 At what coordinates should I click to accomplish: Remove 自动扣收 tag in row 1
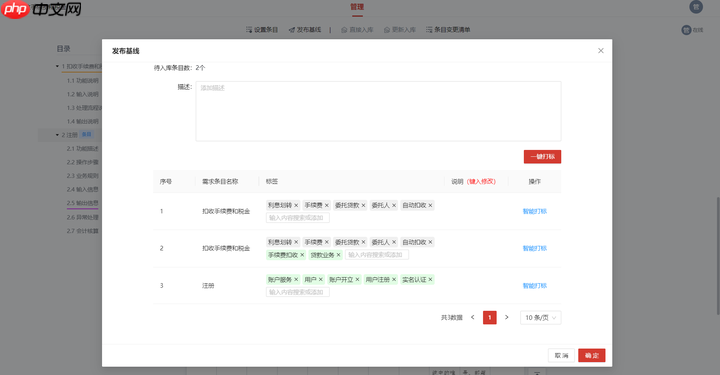click(430, 205)
